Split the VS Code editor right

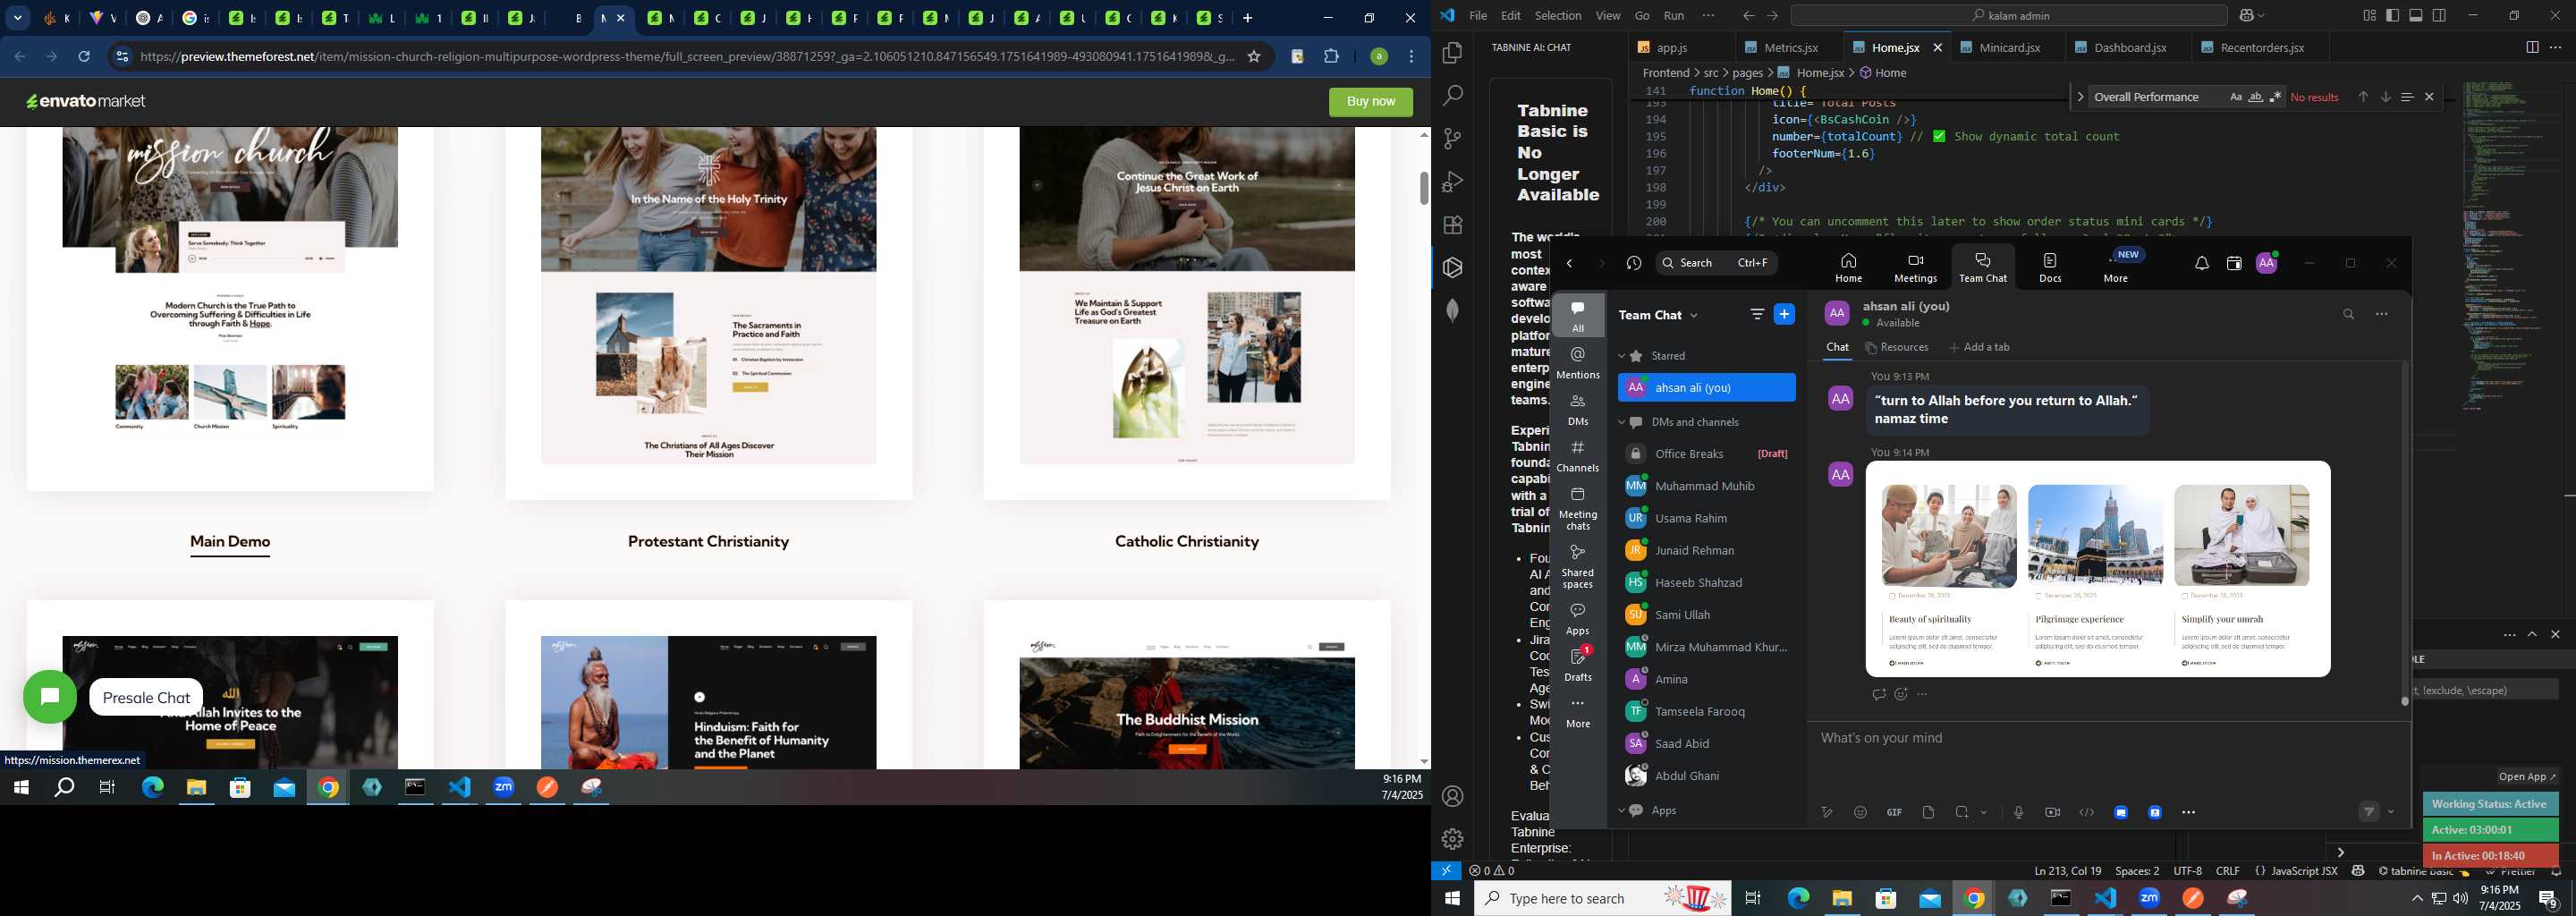2531,47
